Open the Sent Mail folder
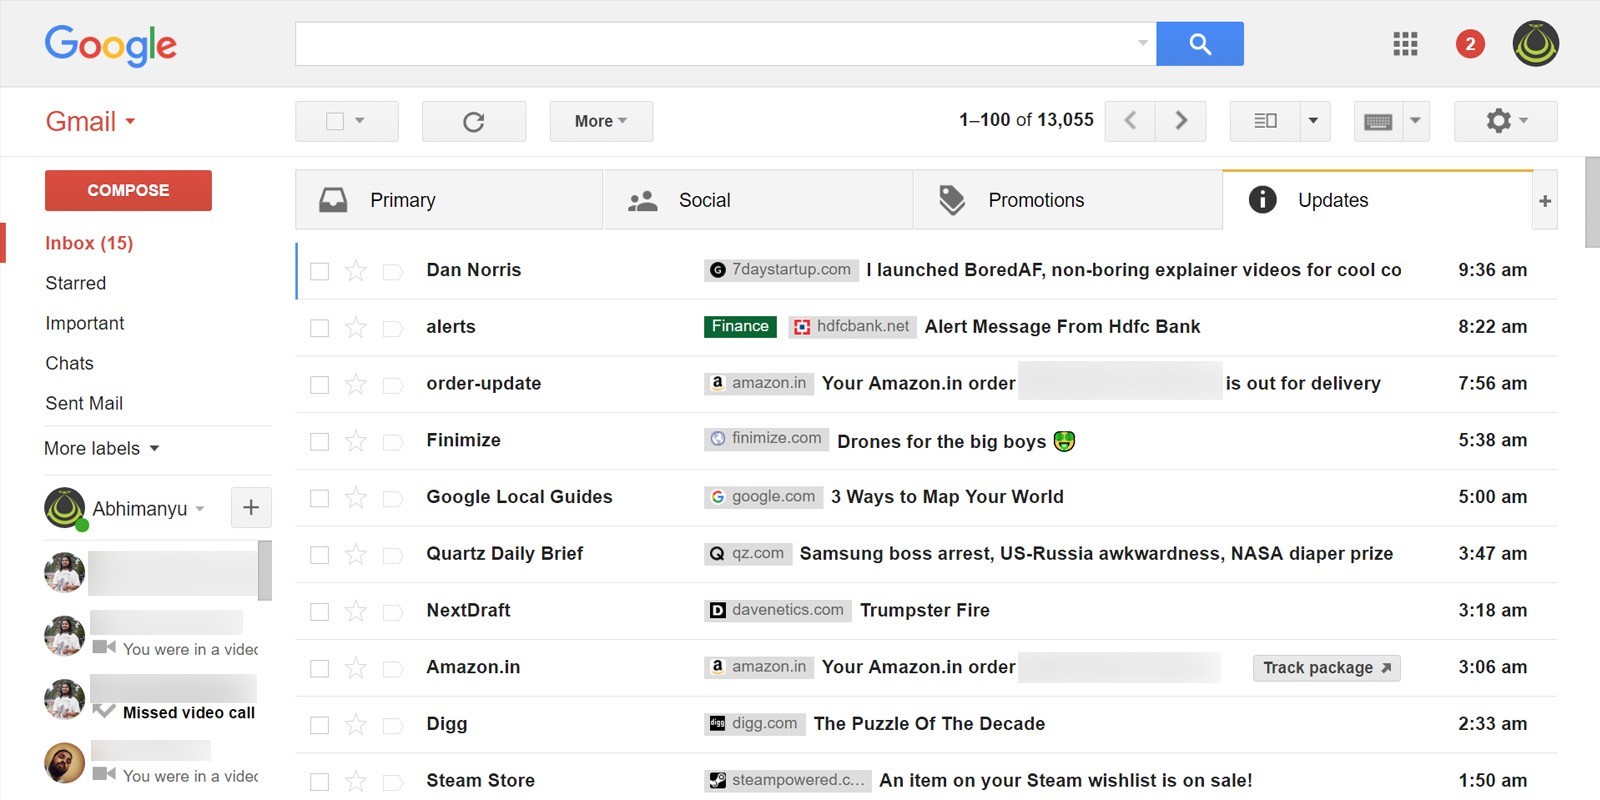 click(84, 403)
